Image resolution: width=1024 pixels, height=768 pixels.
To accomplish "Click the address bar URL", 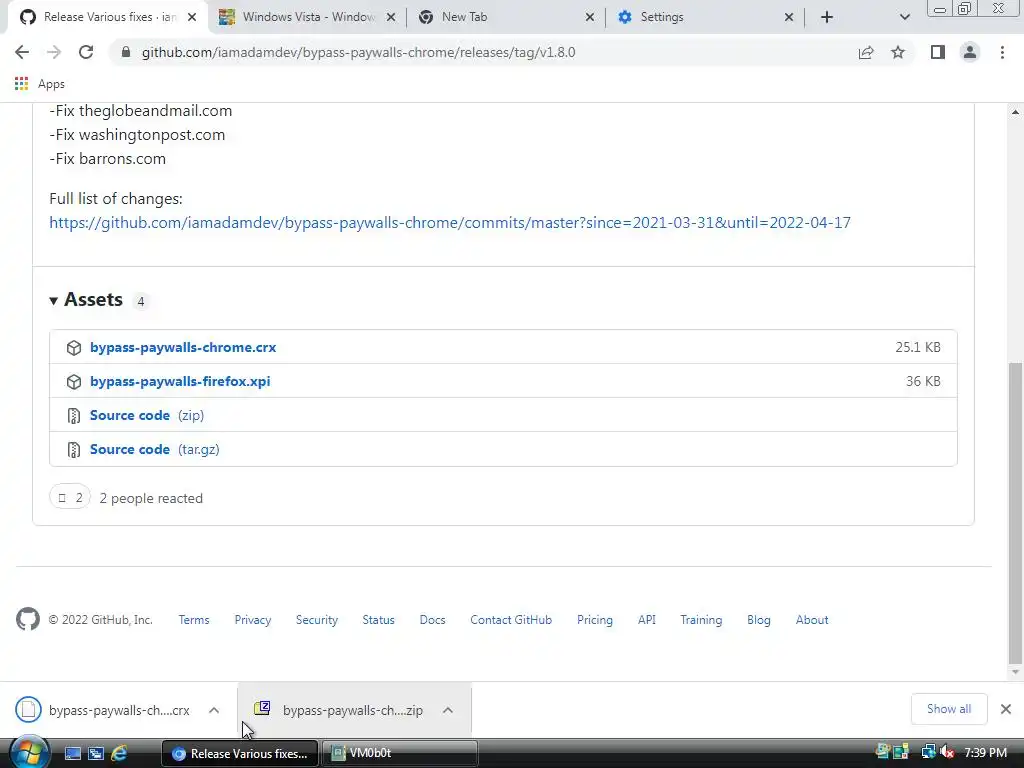I will (359, 52).
